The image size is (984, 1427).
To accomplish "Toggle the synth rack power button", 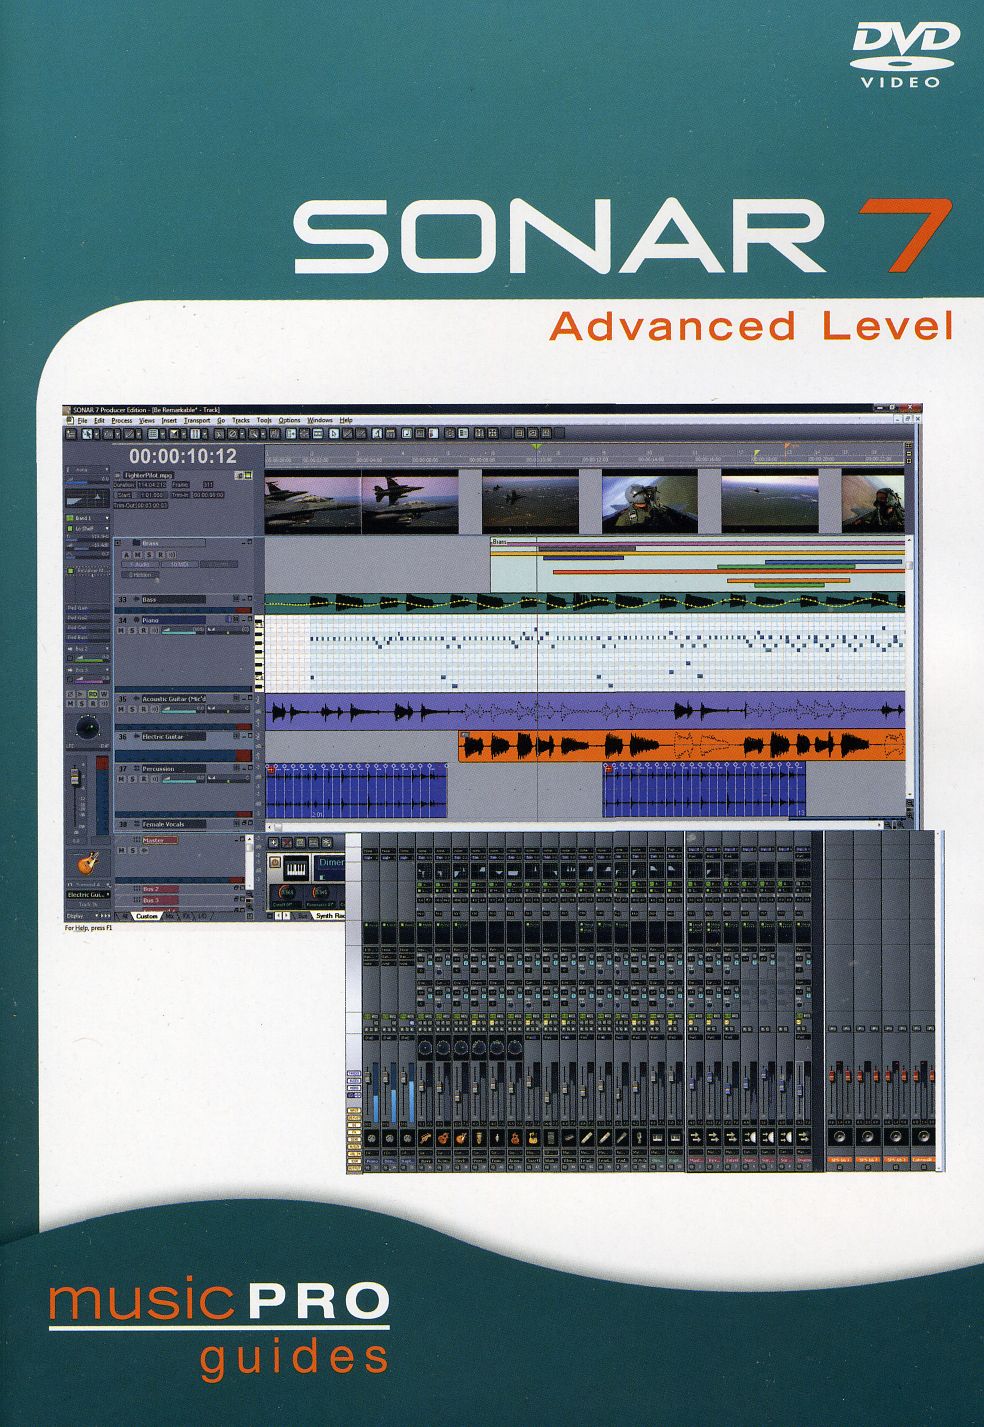I will pyautogui.click(x=274, y=862).
